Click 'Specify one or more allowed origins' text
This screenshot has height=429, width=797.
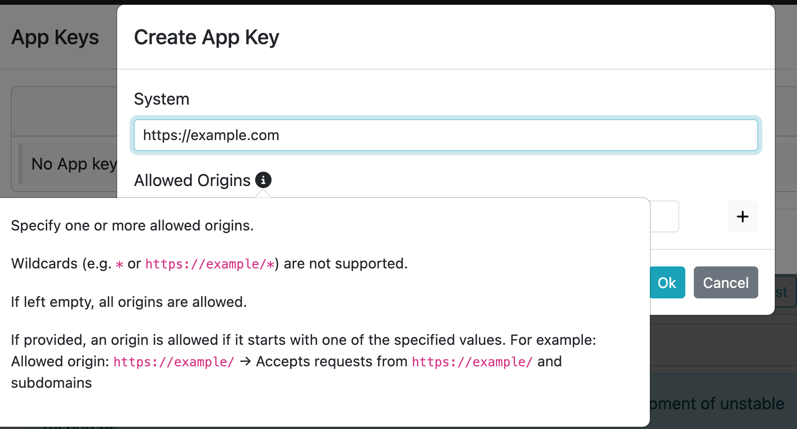point(132,226)
